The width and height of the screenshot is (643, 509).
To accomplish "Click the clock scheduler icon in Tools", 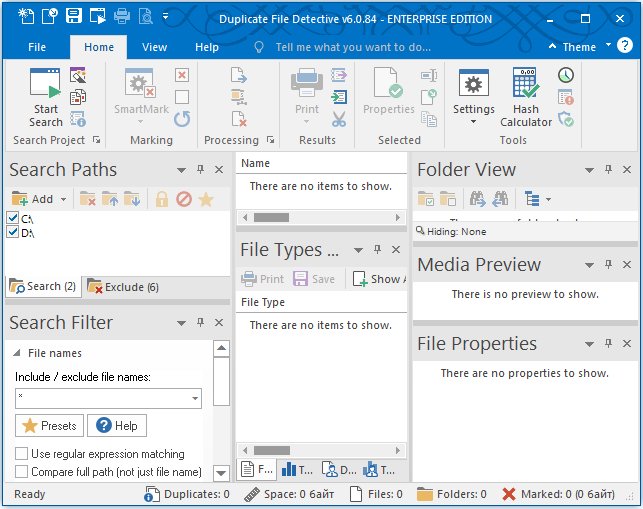I will pyautogui.click(x=566, y=75).
